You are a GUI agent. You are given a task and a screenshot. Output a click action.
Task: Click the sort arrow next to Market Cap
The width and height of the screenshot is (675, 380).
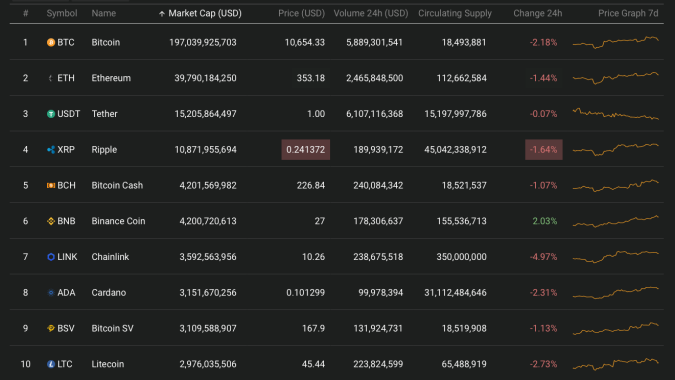coord(162,14)
